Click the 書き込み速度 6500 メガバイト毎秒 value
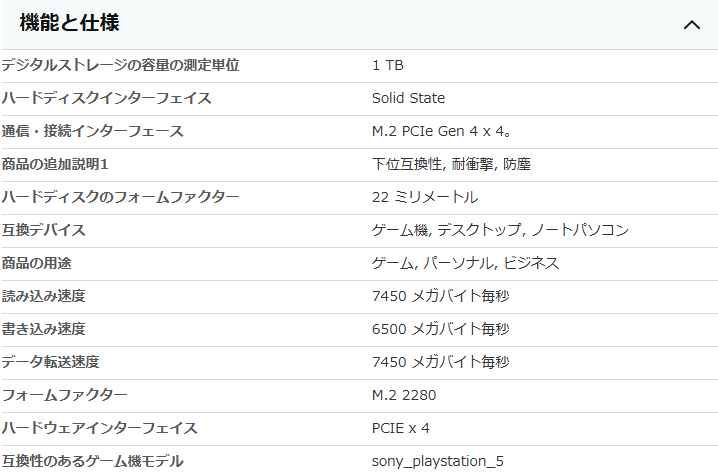The image size is (718, 472). coord(441,329)
